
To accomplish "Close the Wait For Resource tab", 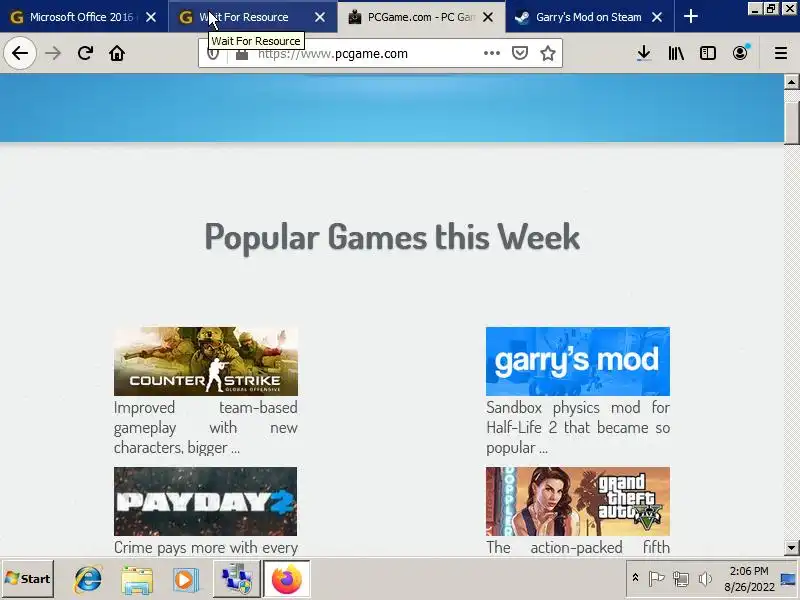I will pyautogui.click(x=320, y=17).
